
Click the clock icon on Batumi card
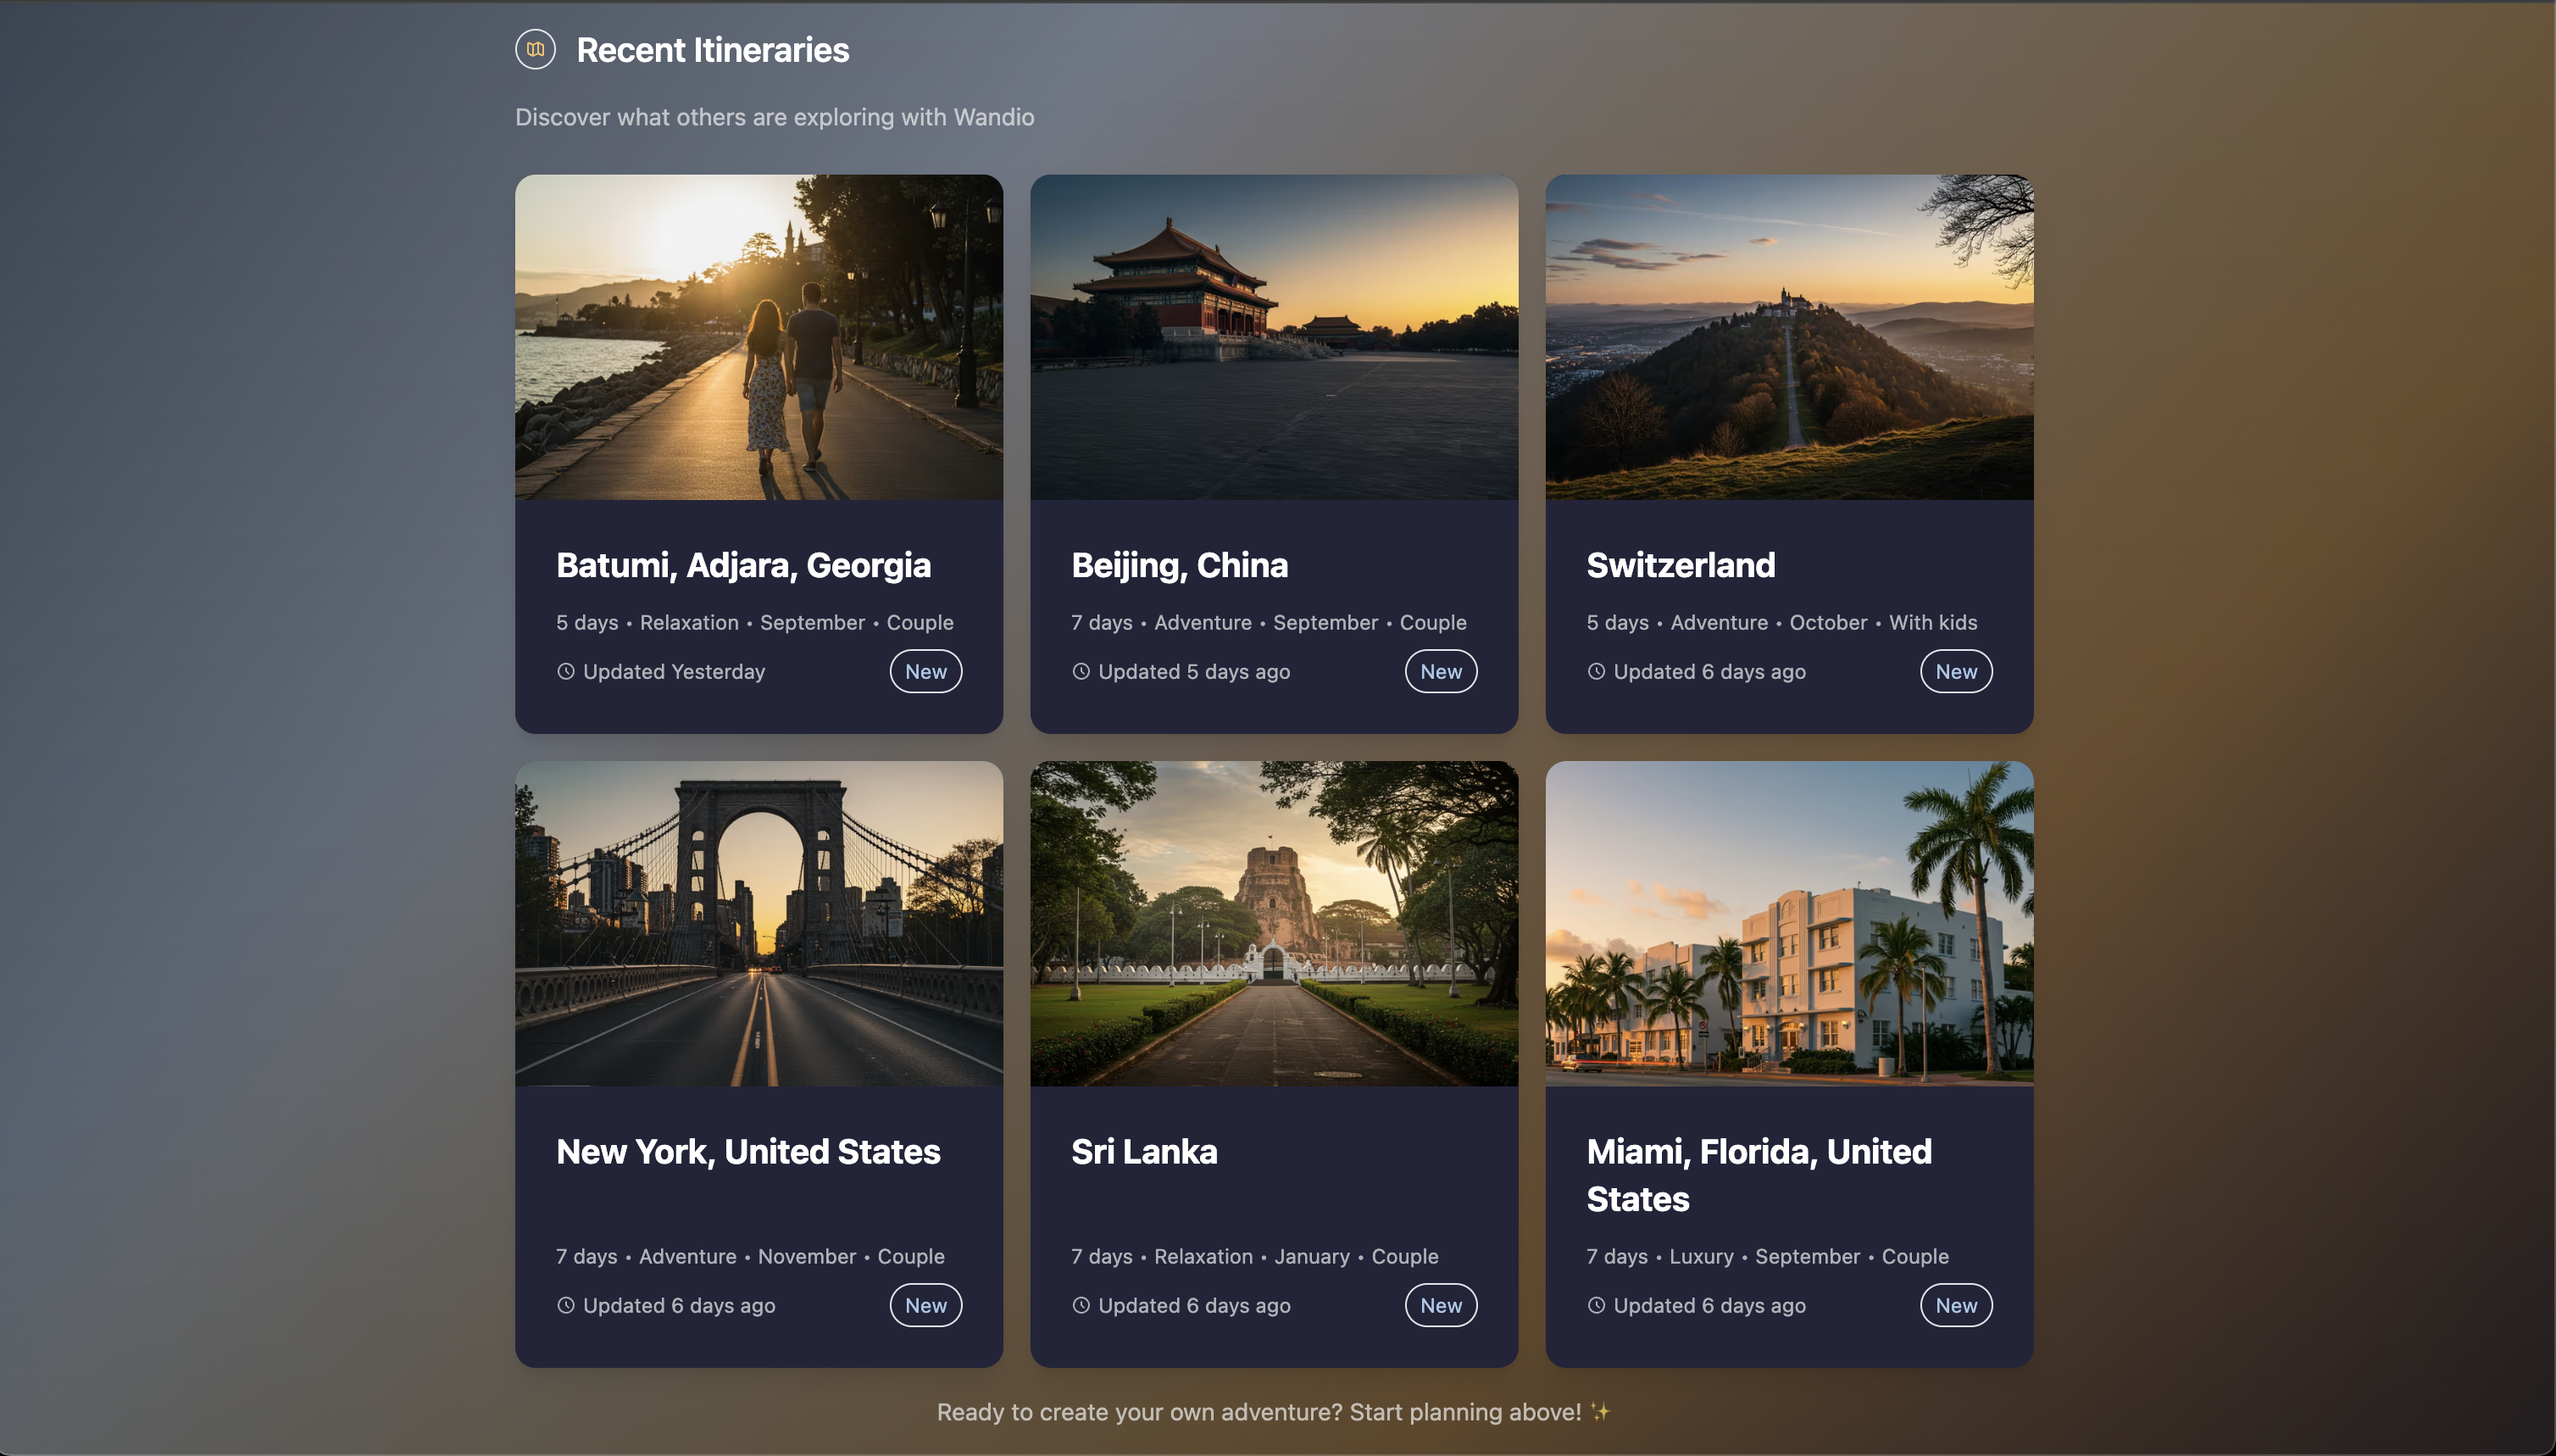pyautogui.click(x=566, y=672)
